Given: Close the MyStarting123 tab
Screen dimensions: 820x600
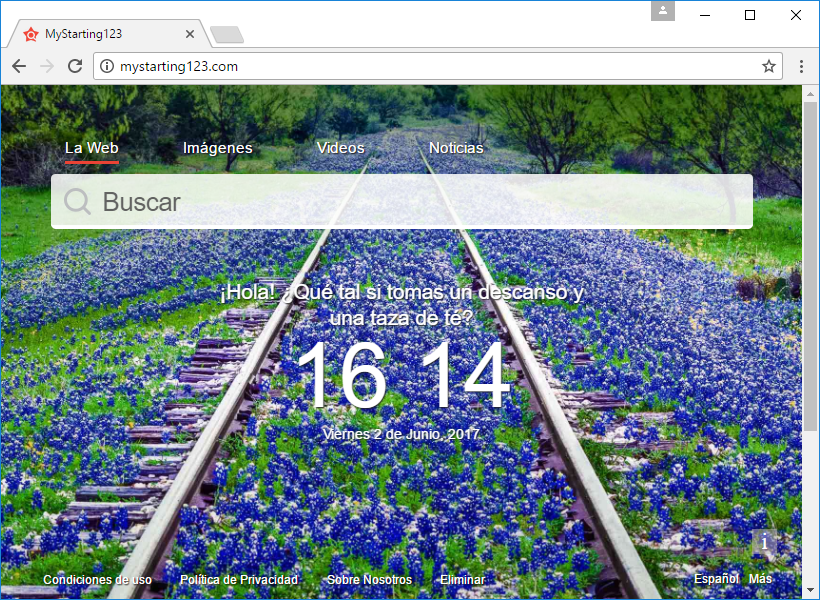Looking at the screenshot, I should tap(190, 34).
